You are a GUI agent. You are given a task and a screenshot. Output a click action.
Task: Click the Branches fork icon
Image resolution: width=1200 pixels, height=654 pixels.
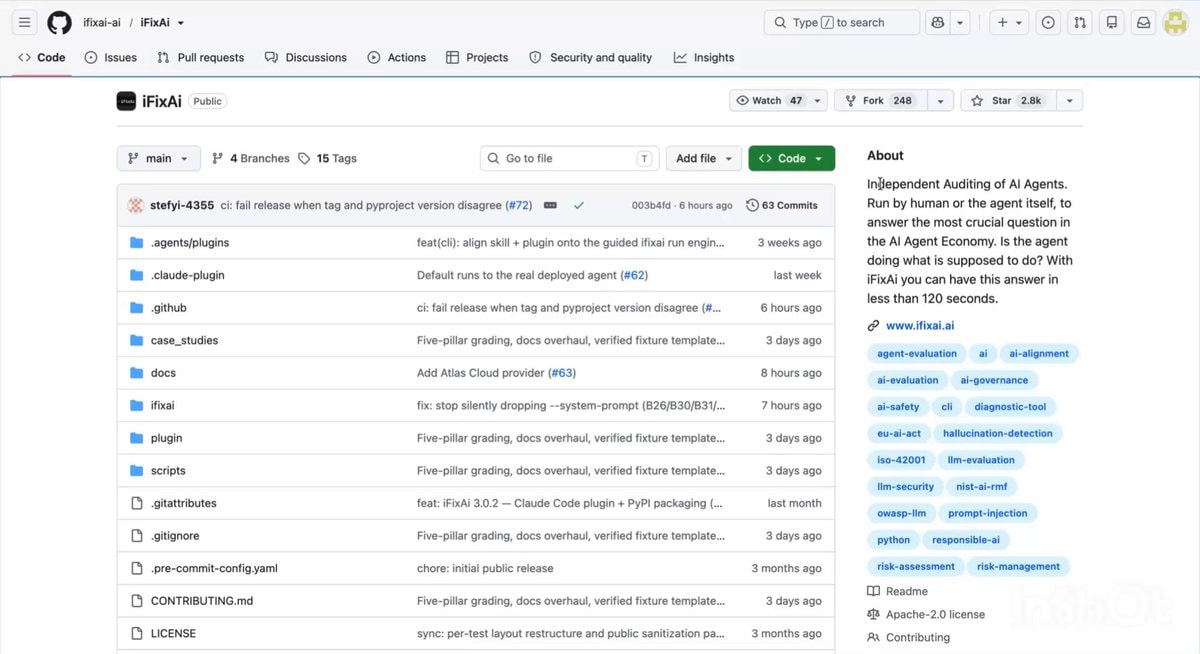point(217,158)
